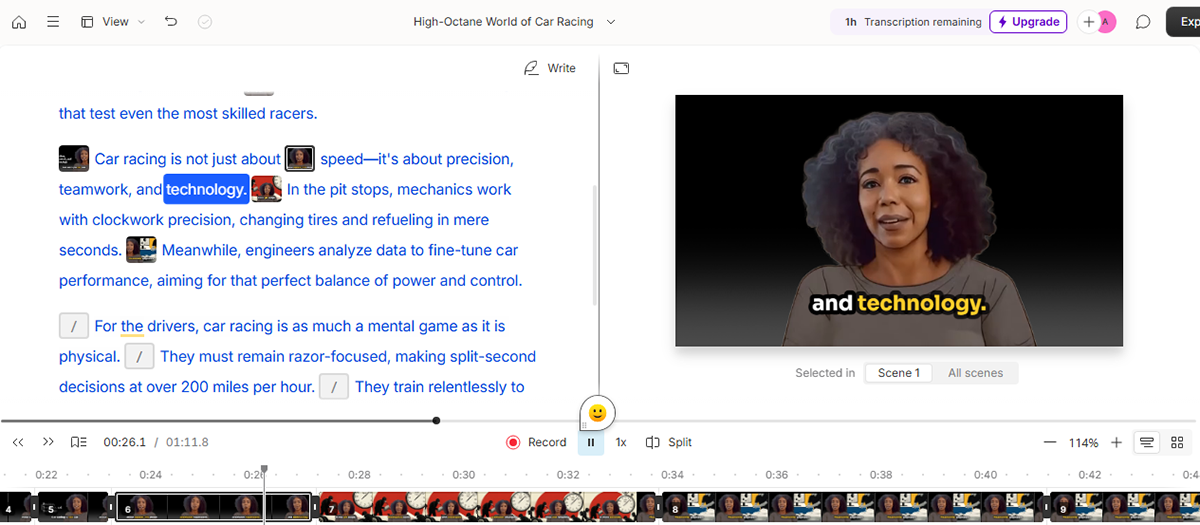This screenshot has height=525, width=1200.
Task: Switch to timeline strip view
Action: point(1147,442)
